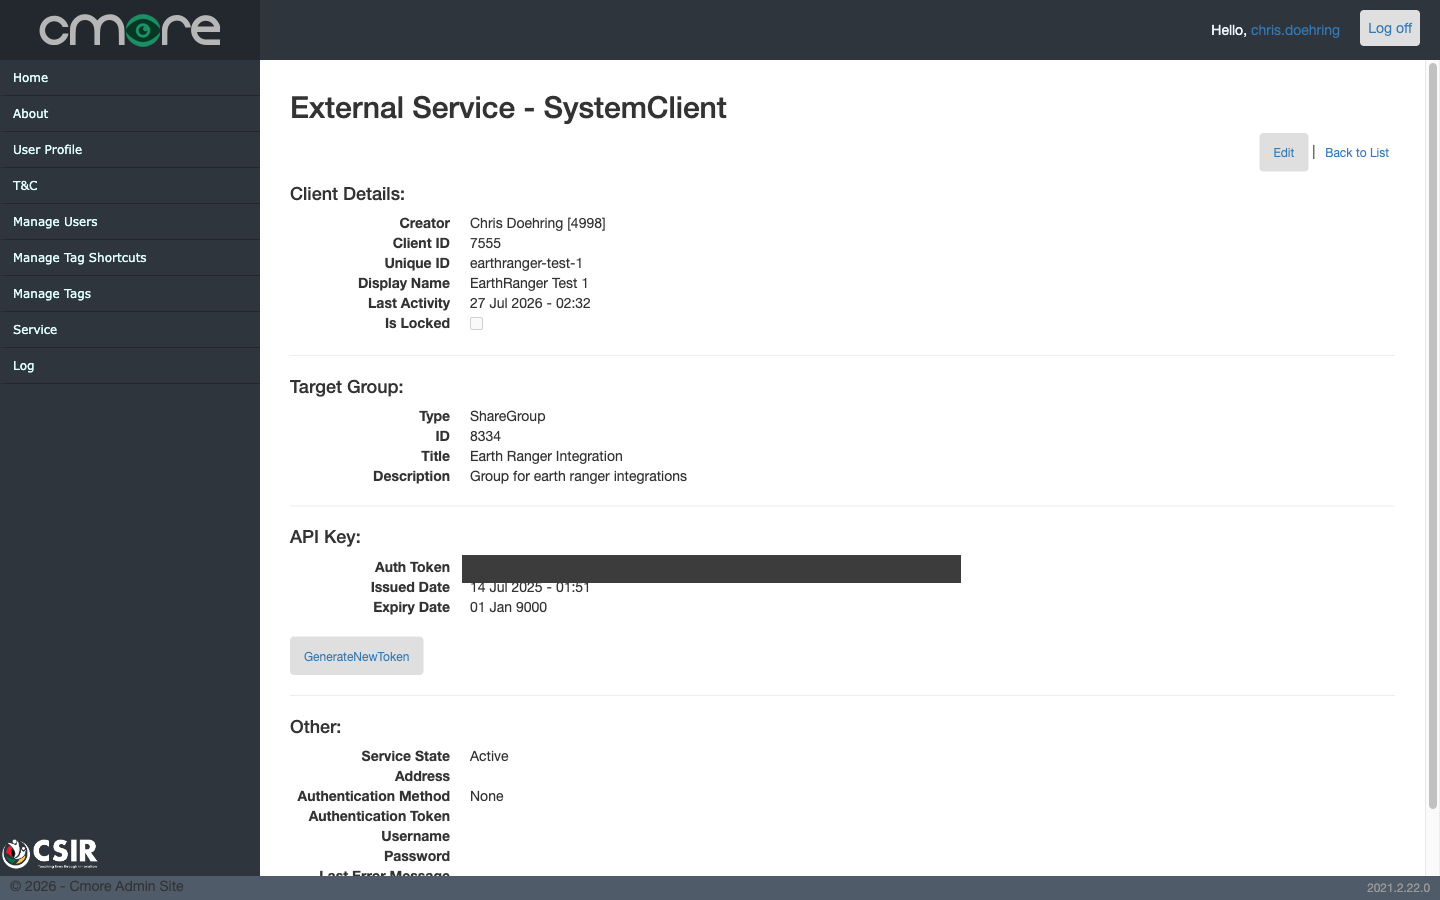1440x900 pixels.
Task: Open the Home menu item
Action: [130, 78]
